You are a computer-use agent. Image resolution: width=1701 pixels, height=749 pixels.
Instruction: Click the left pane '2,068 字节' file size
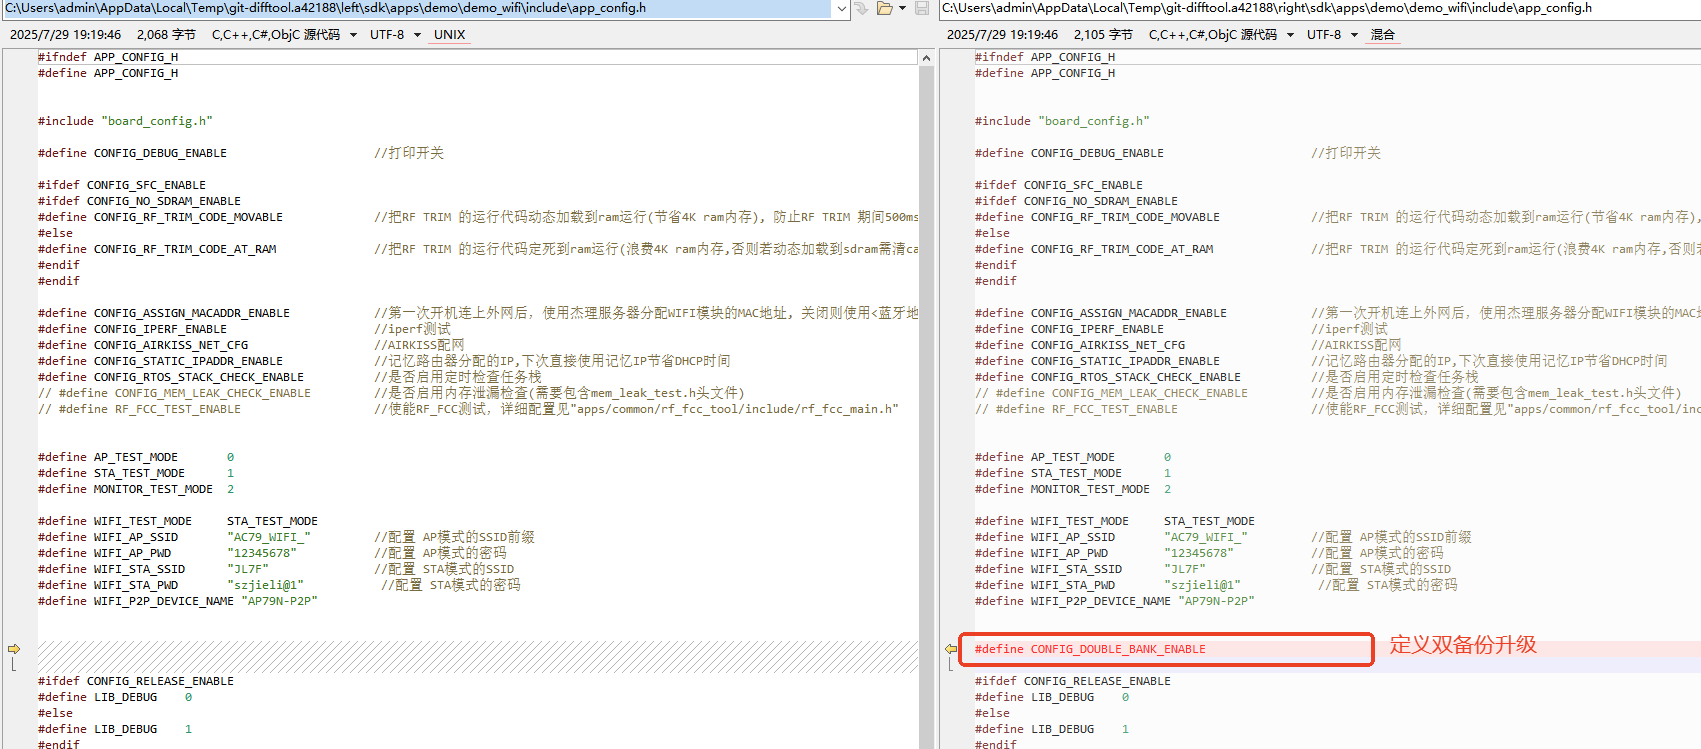click(x=166, y=35)
